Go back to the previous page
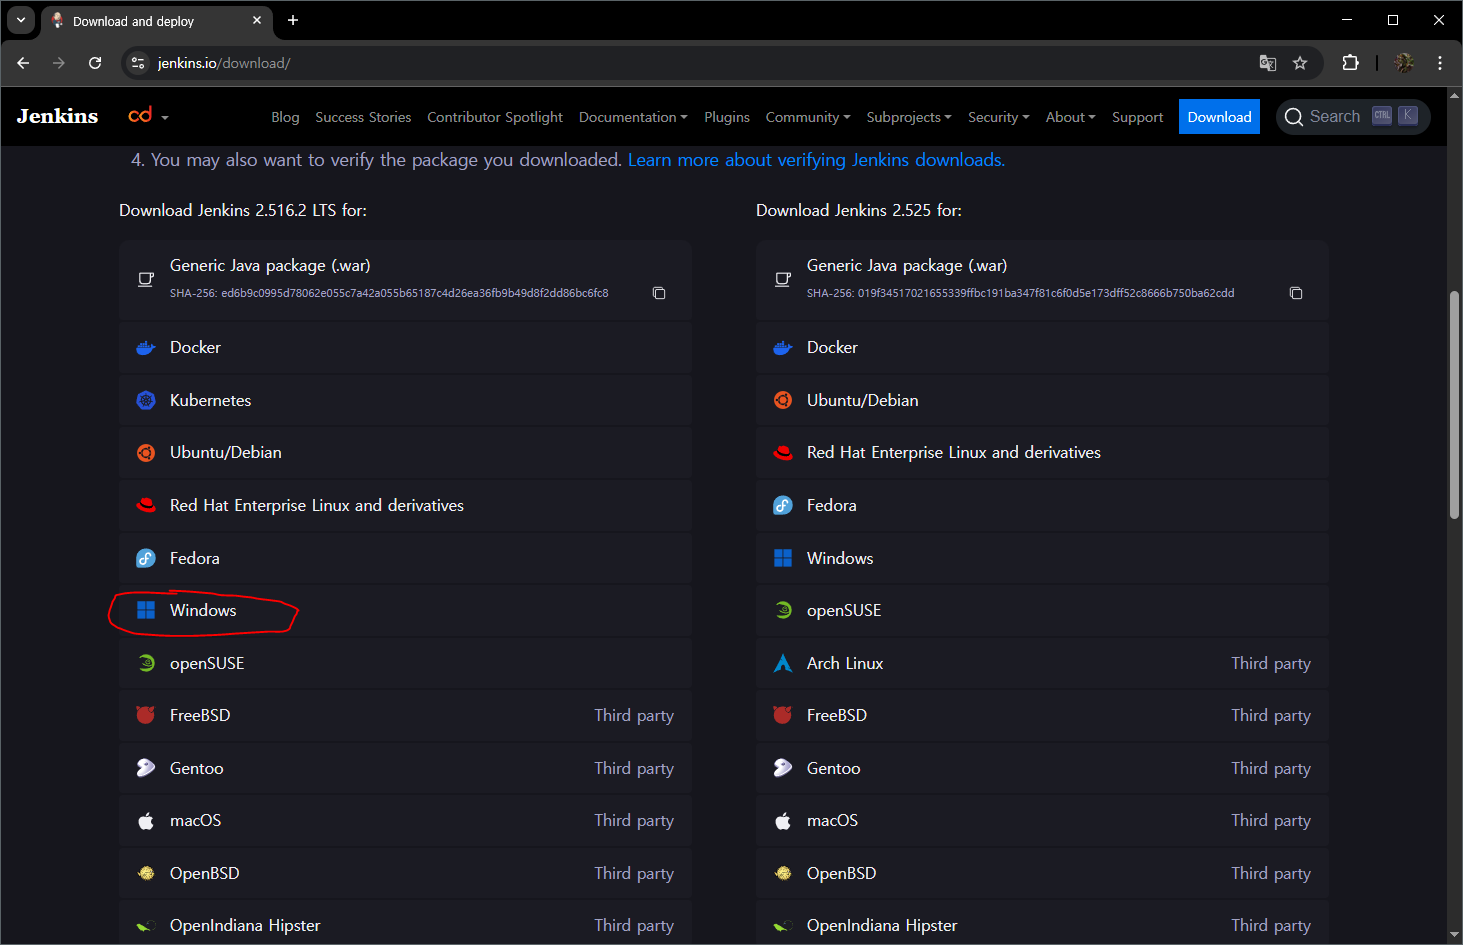 23,63
